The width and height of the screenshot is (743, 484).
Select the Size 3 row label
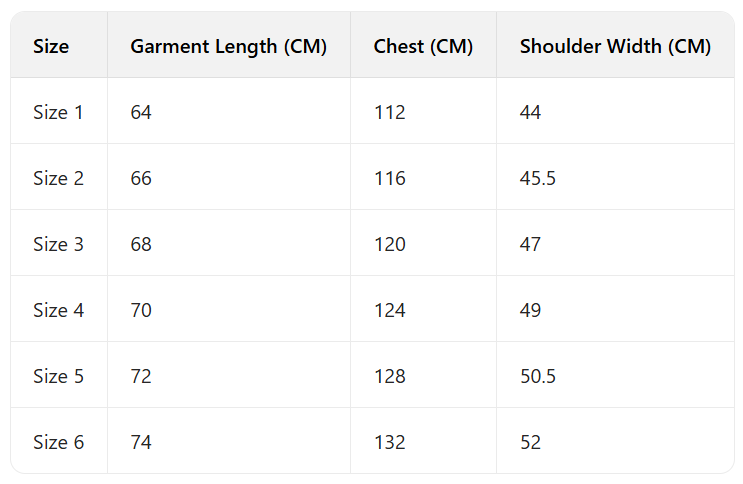(x=58, y=244)
